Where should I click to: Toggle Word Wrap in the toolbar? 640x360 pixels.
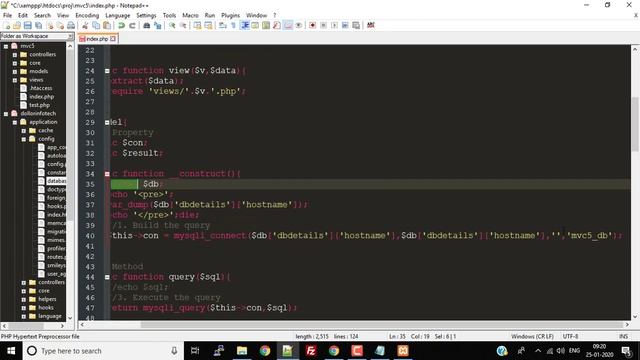222,25
